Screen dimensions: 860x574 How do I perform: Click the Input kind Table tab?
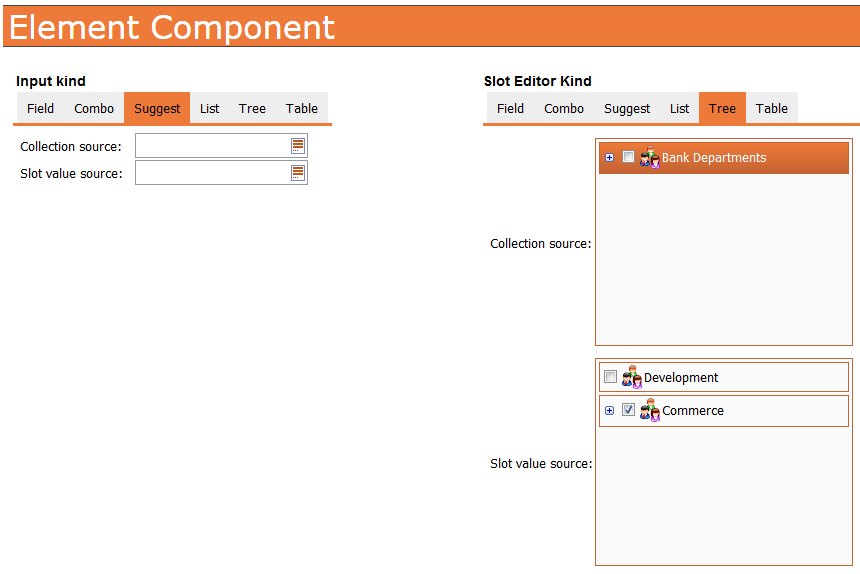tap(301, 108)
